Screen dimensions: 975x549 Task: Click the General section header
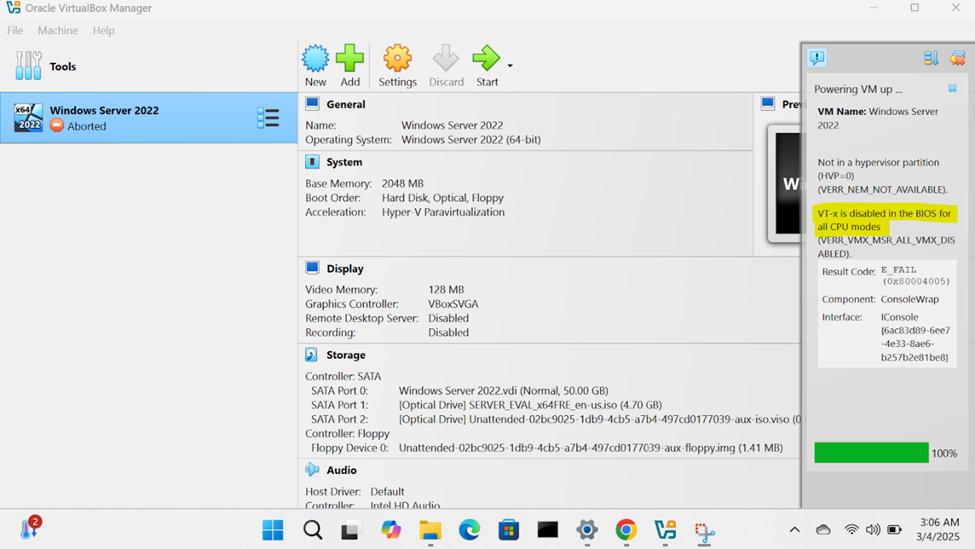(346, 104)
